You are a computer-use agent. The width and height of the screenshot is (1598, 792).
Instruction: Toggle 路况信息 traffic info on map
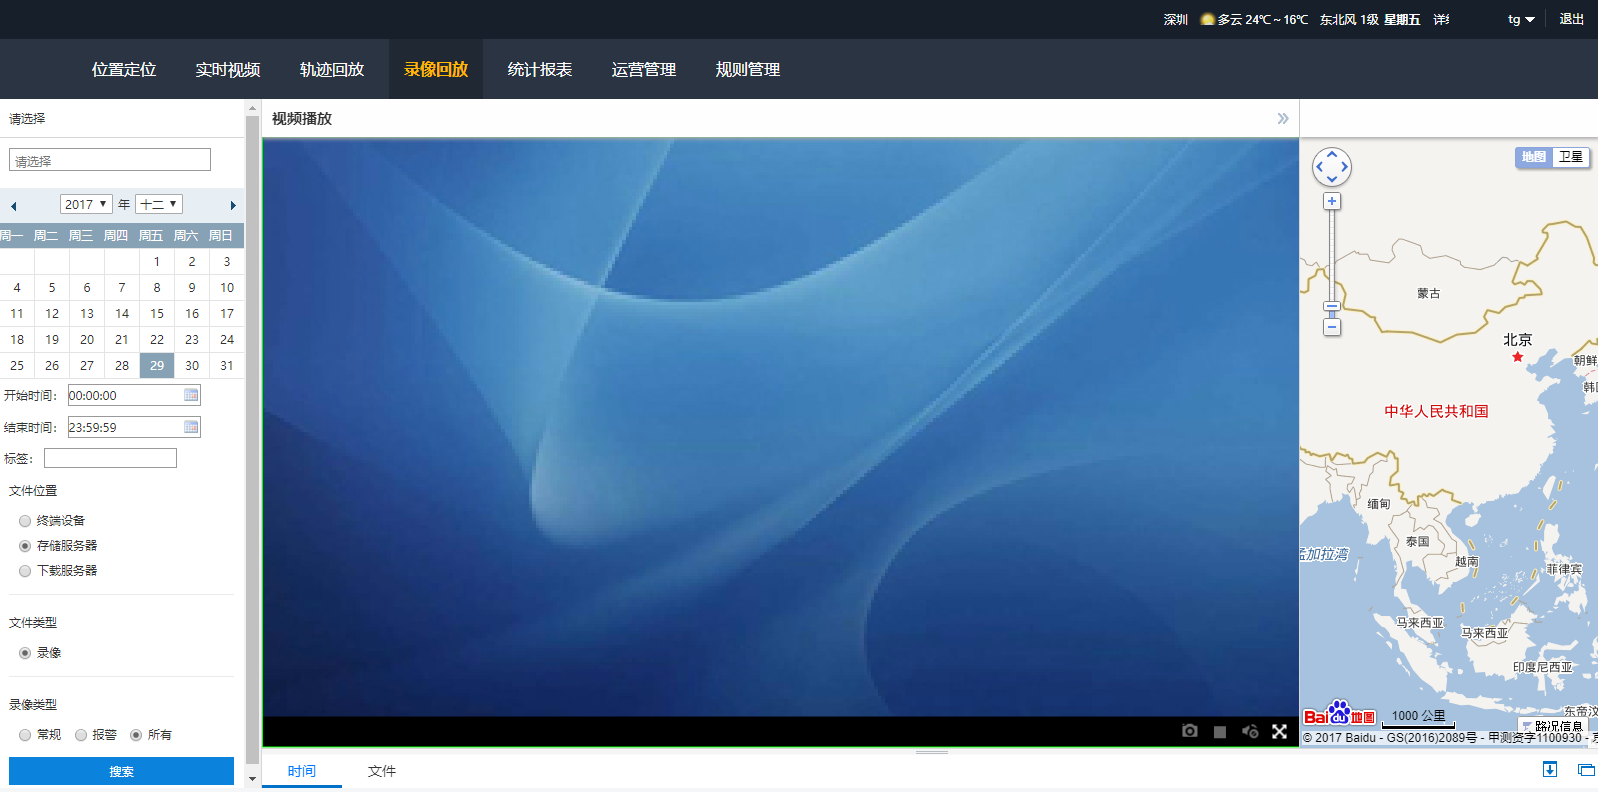click(1551, 726)
